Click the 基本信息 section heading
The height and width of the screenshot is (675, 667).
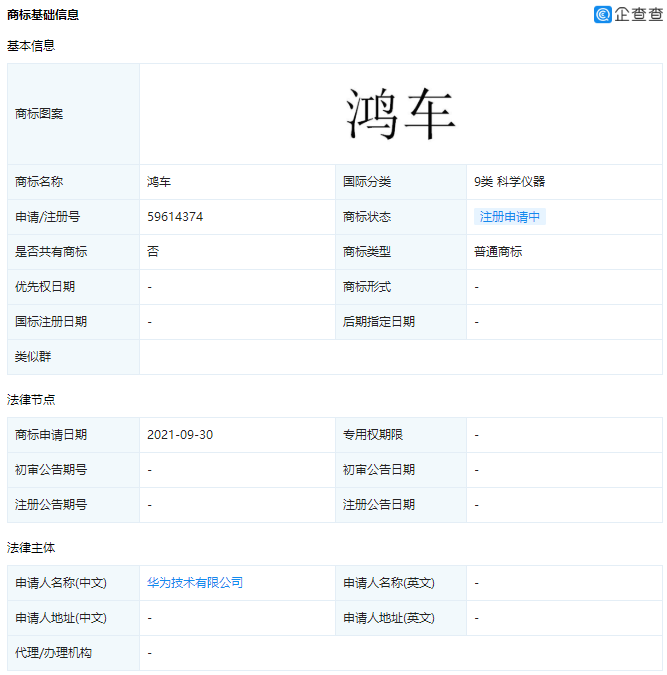(x=31, y=46)
